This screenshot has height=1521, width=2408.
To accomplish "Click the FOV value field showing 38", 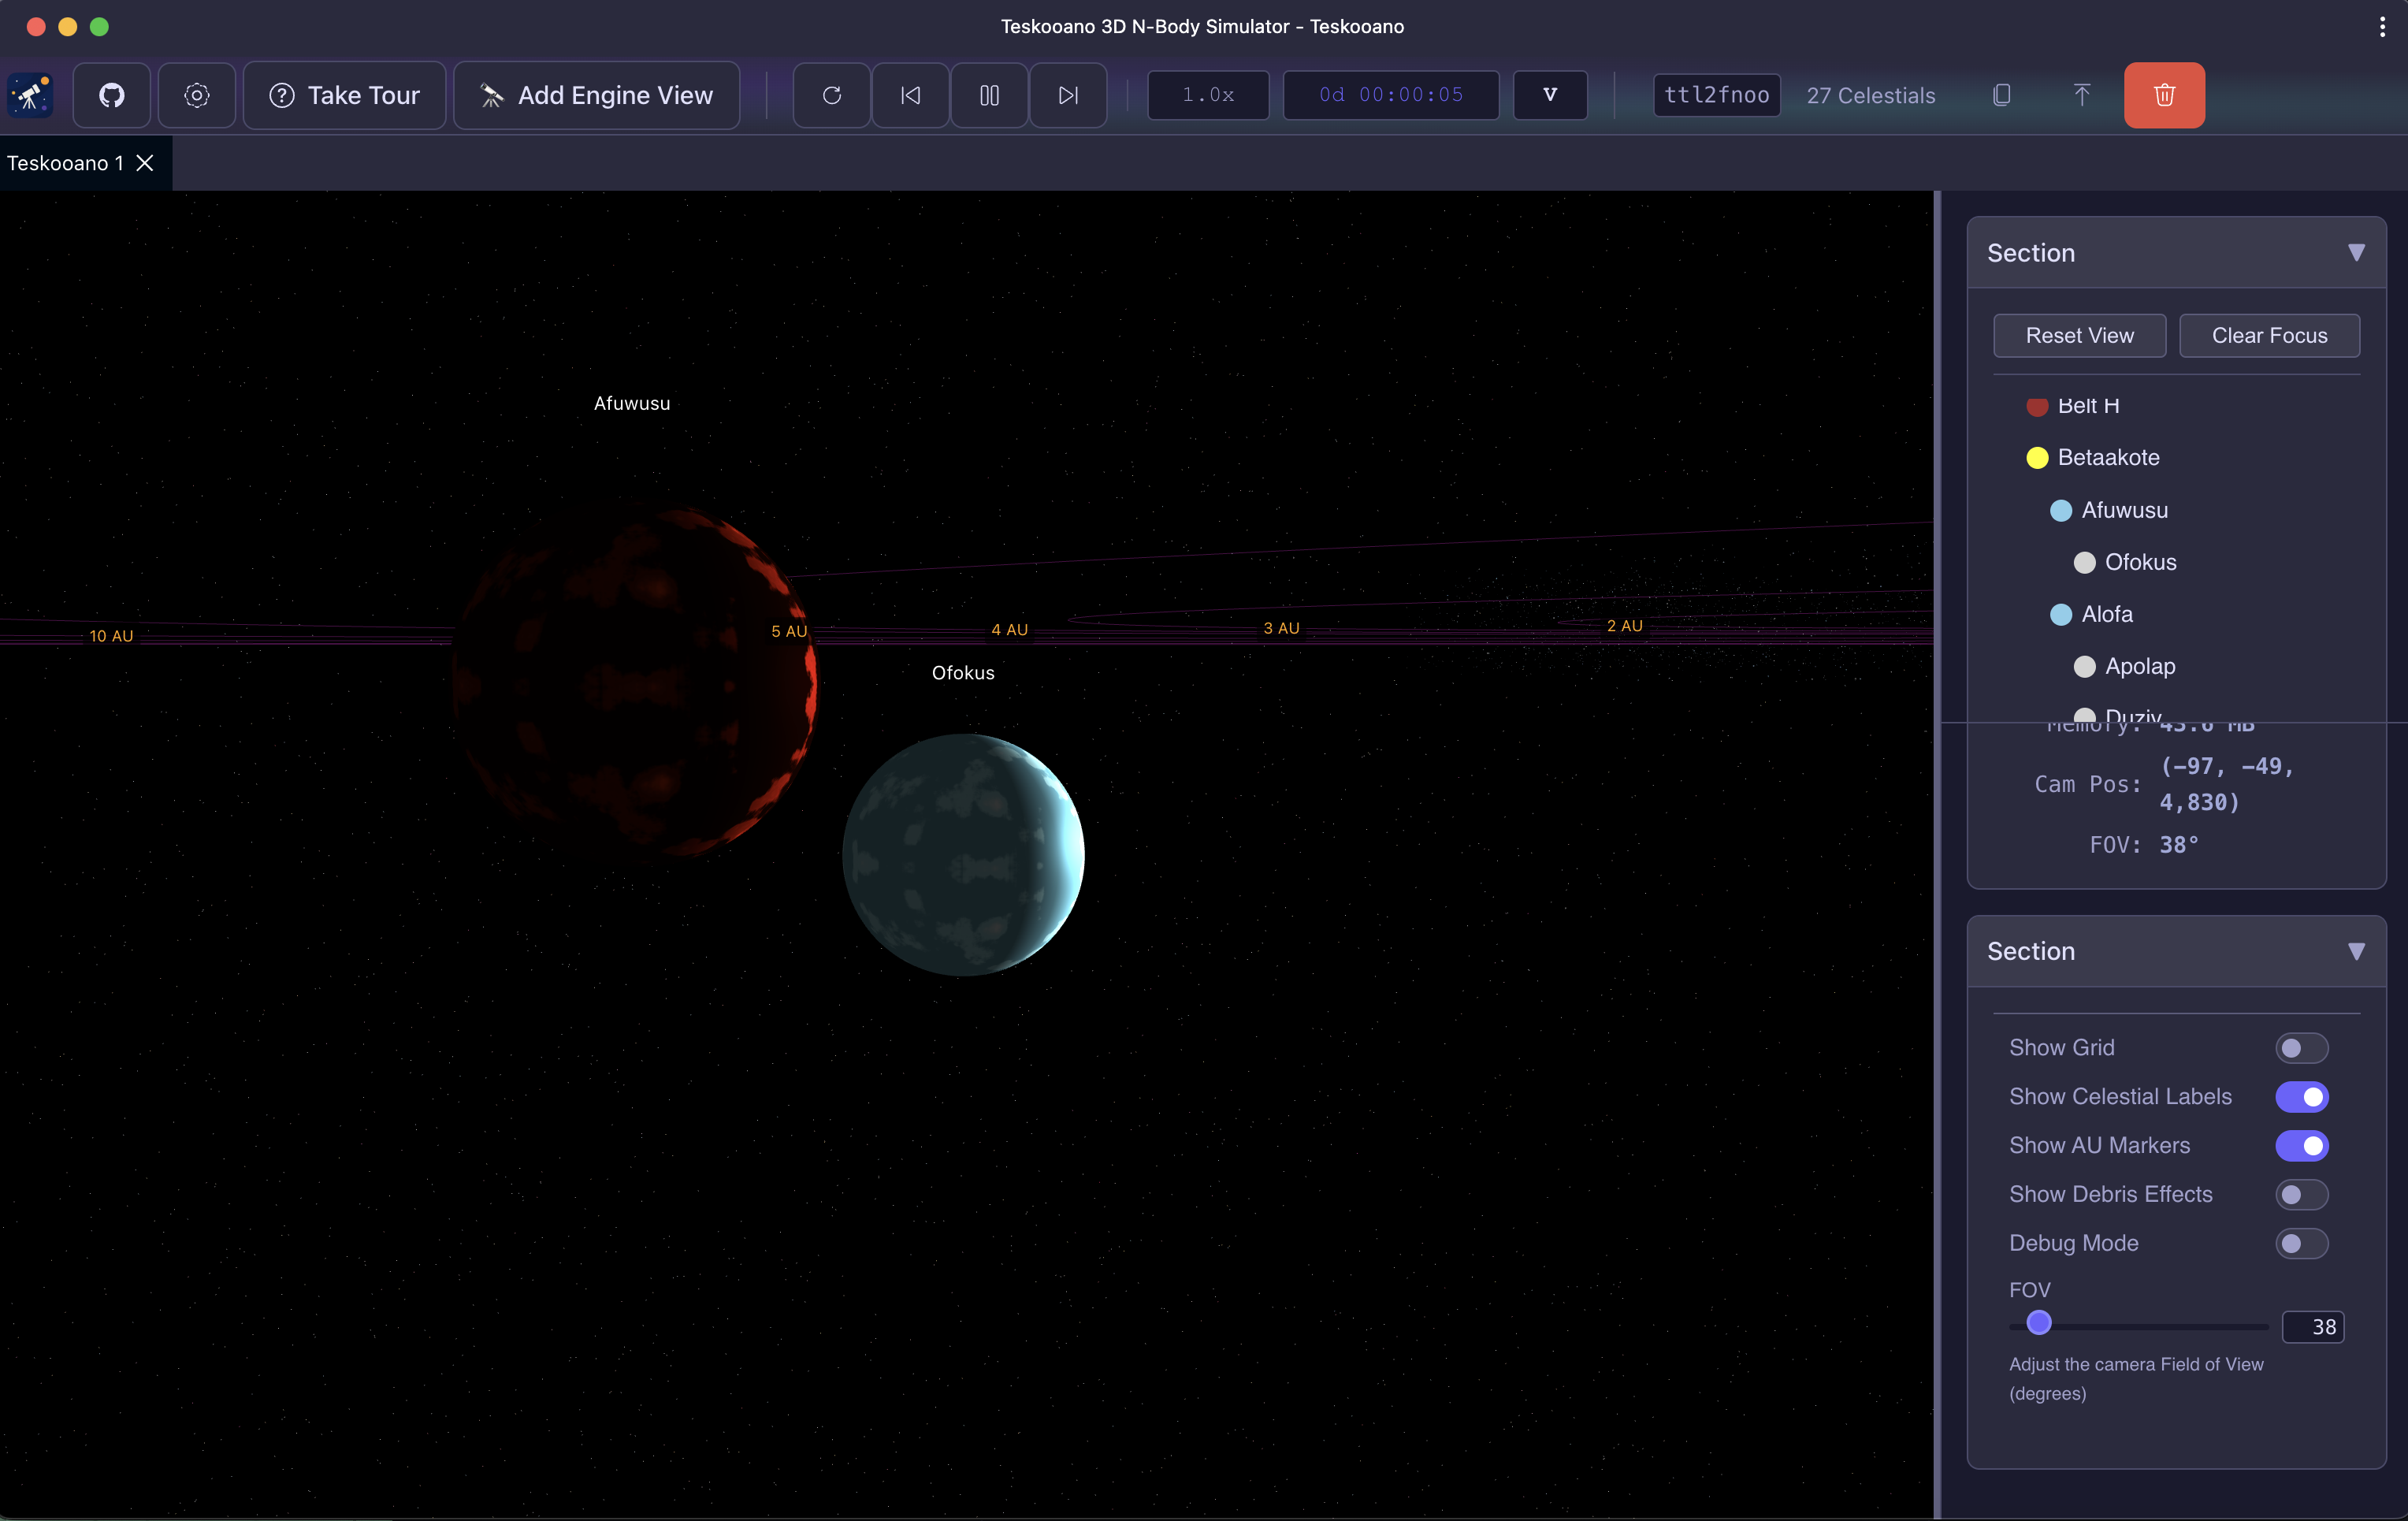I will 2313,1327.
